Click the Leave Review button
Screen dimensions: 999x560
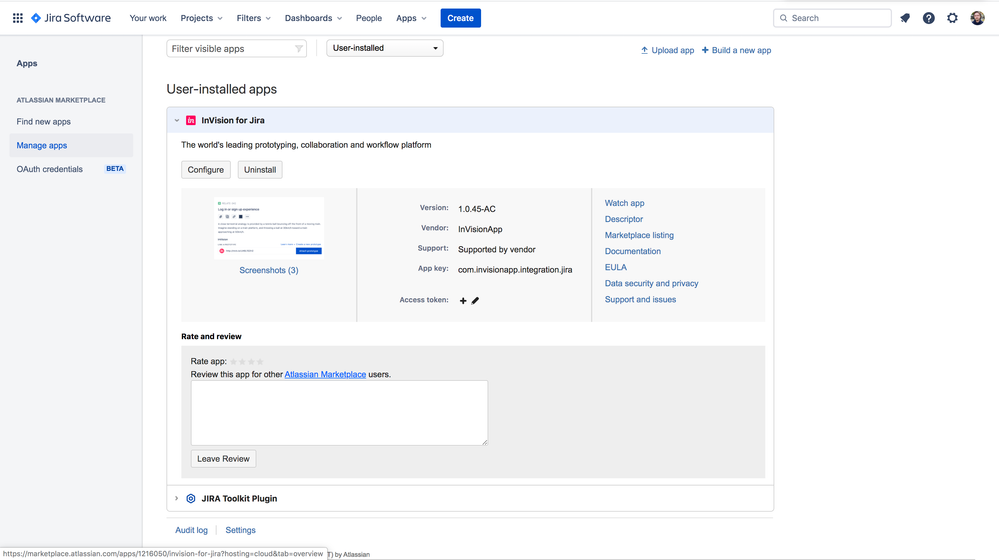click(223, 459)
